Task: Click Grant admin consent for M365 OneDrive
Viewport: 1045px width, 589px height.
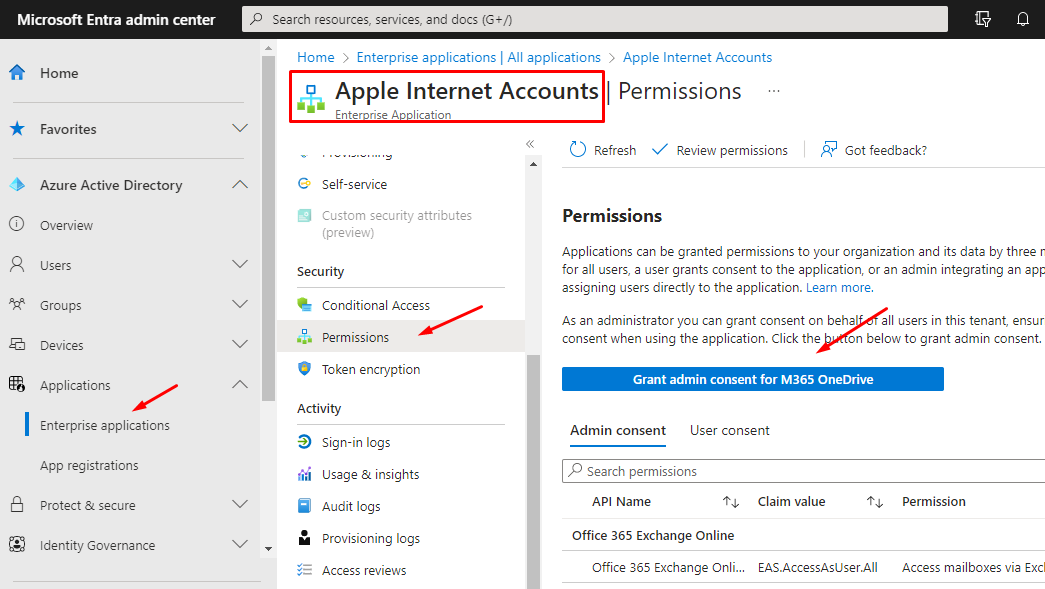Action: coord(752,379)
